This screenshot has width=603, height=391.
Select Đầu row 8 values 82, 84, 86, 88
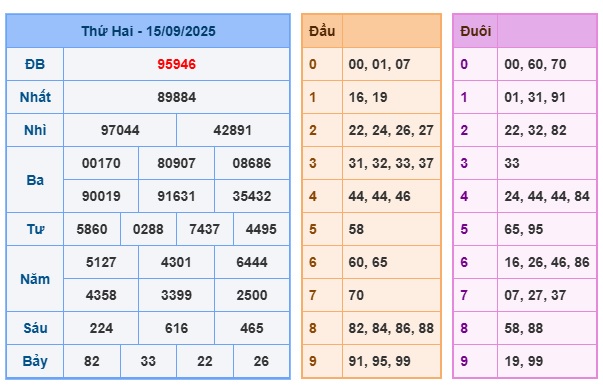pos(391,329)
